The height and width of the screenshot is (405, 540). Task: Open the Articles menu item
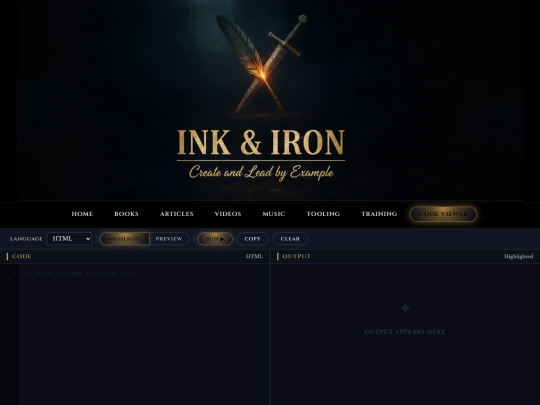tap(177, 214)
